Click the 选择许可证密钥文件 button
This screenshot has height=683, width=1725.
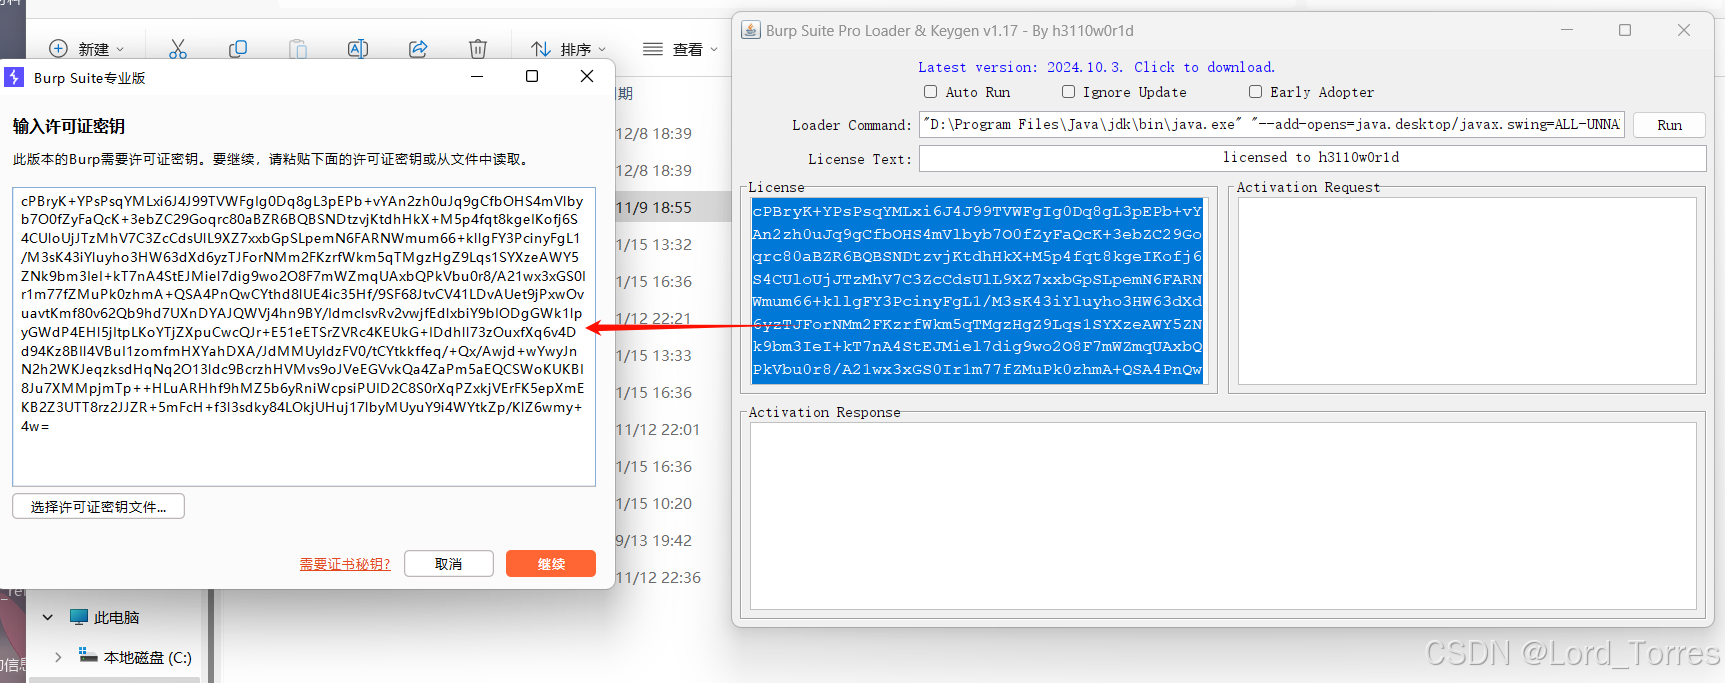tap(98, 507)
